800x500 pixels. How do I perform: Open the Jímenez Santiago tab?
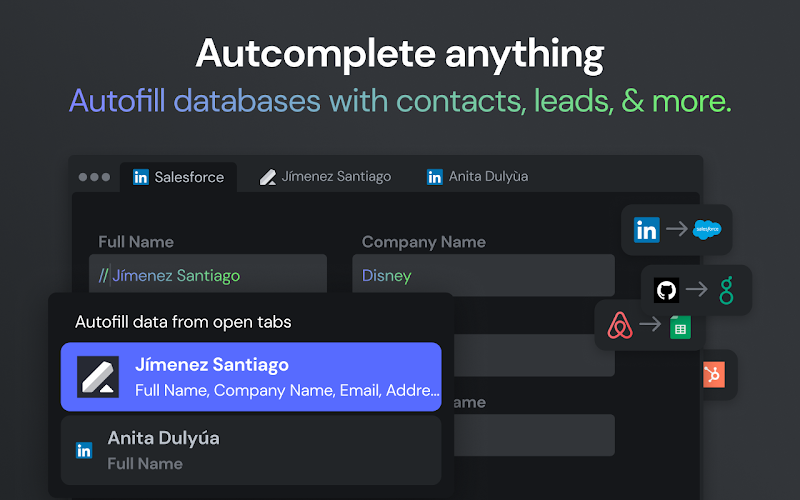tap(325, 177)
